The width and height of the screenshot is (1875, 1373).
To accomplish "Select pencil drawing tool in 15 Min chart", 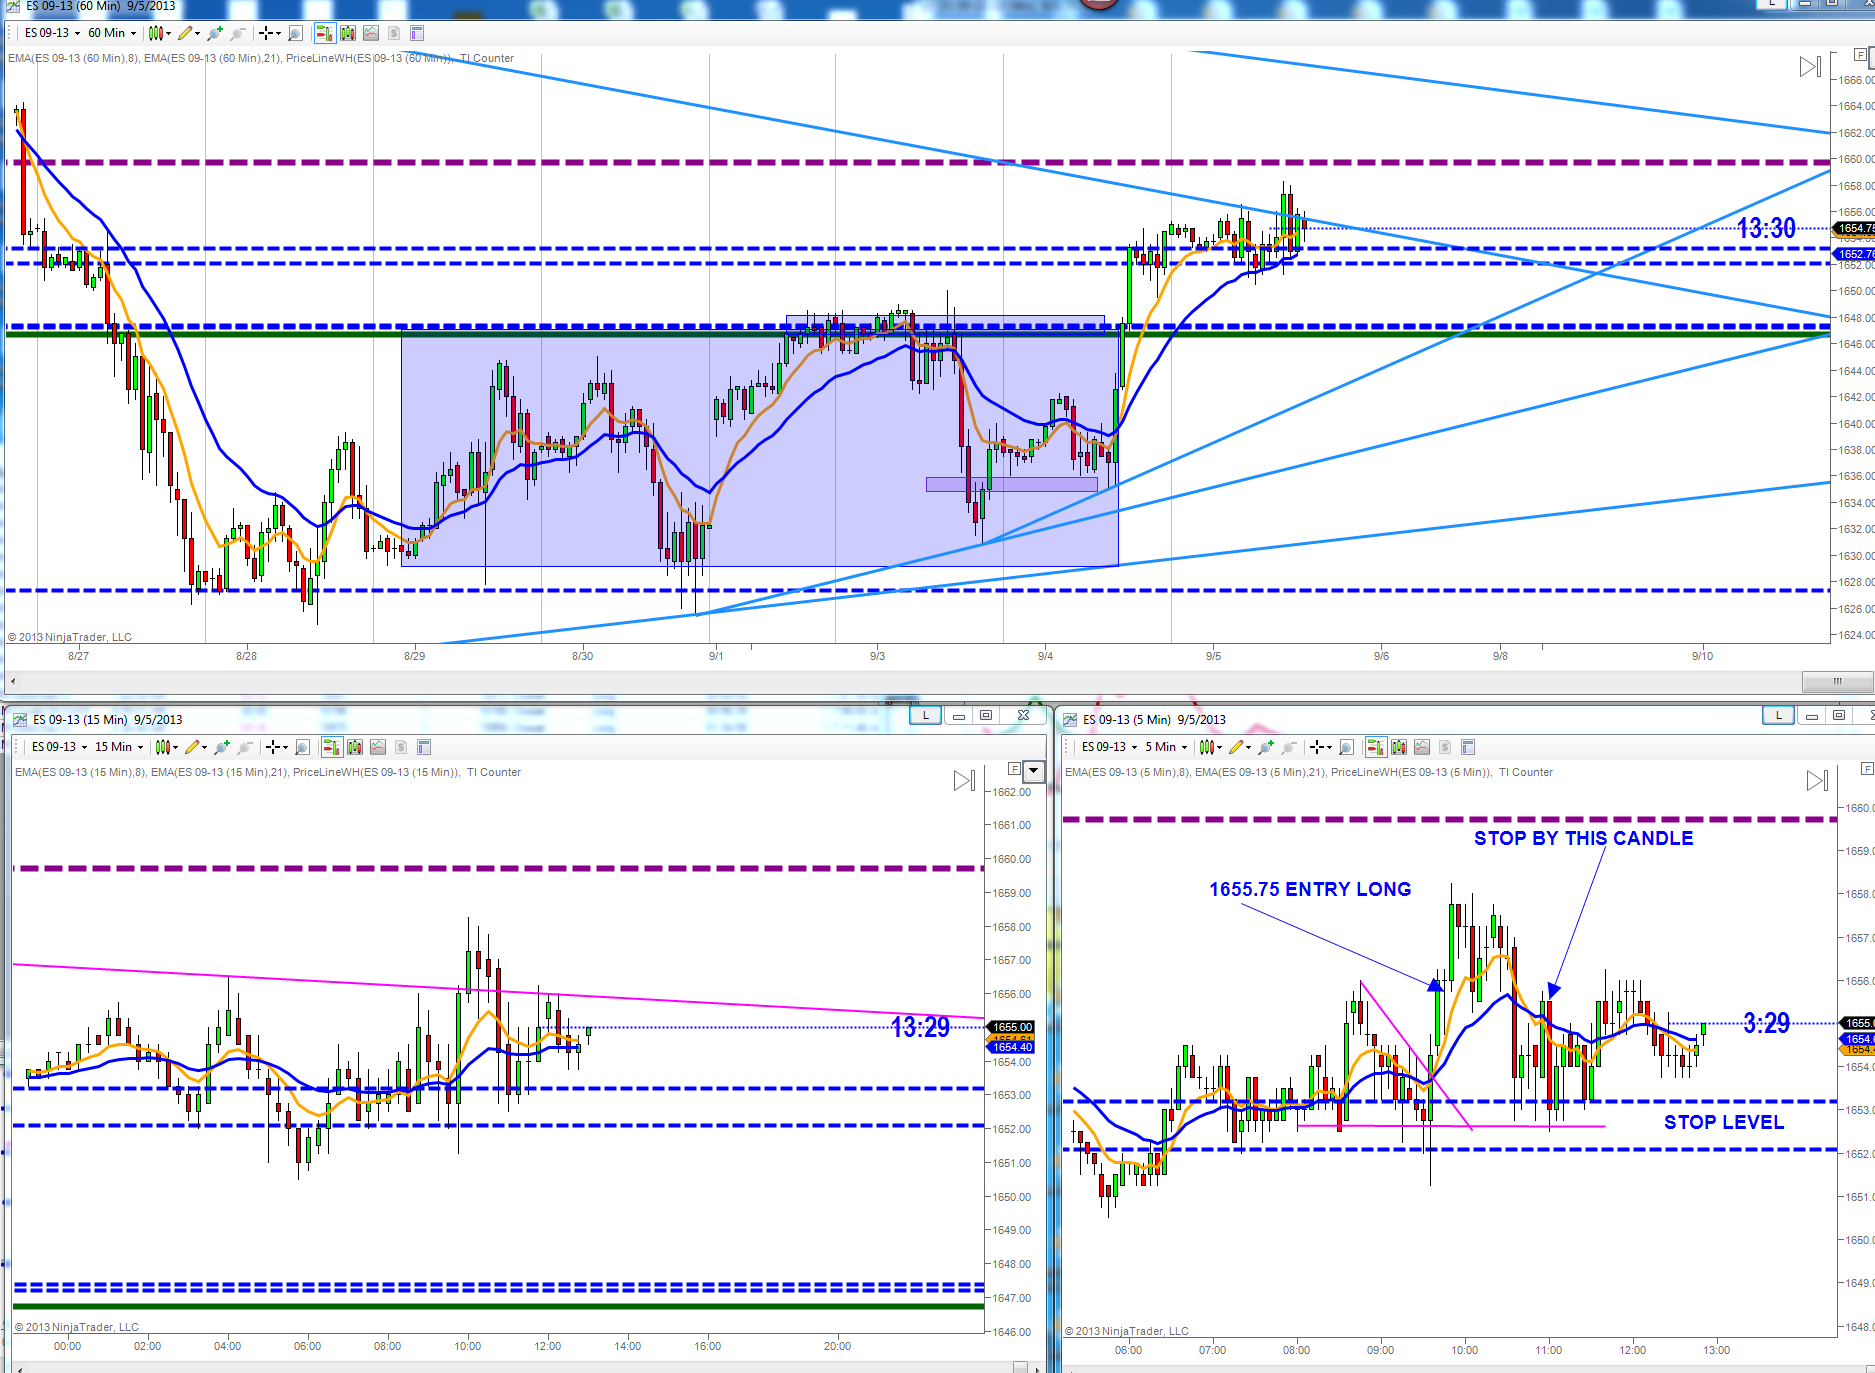I will click(x=192, y=747).
